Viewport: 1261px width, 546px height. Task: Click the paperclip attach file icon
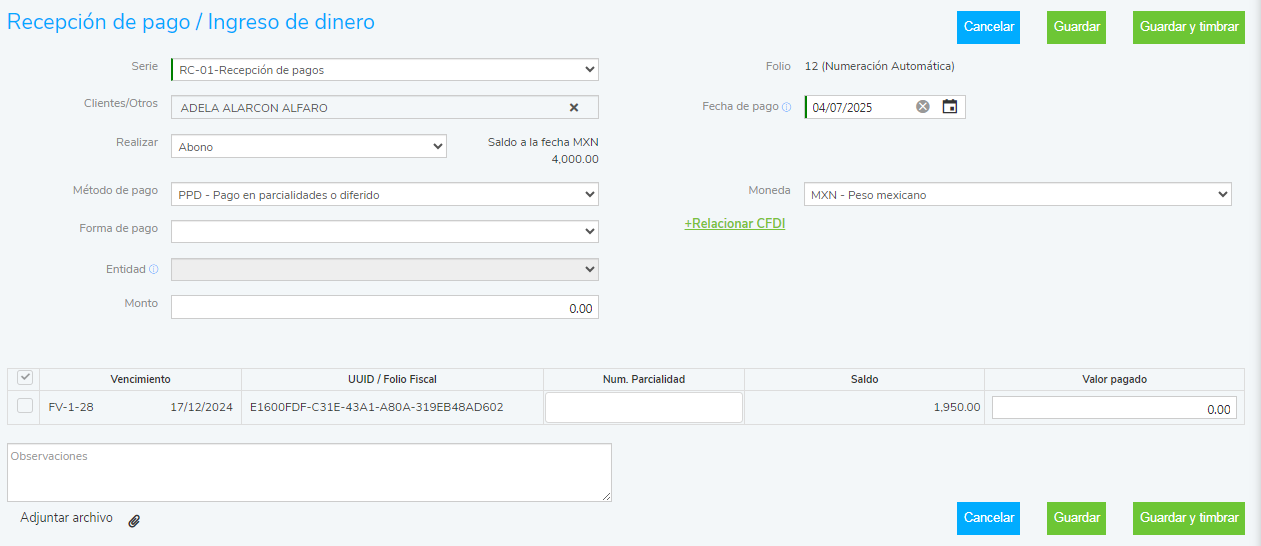(134, 520)
